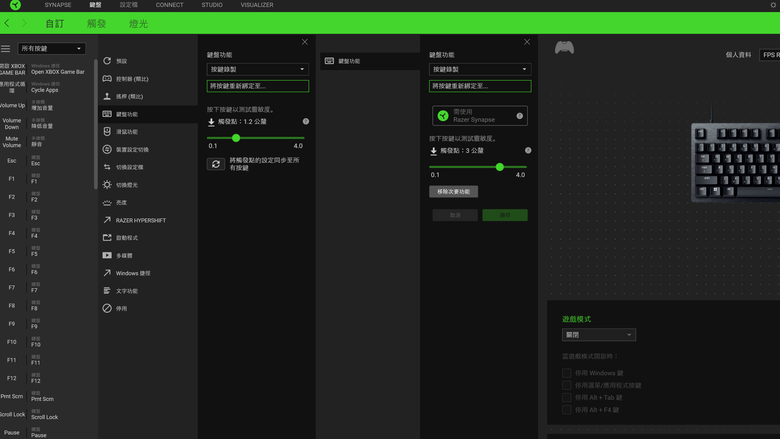The height and width of the screenshot is (439, 780).
Task: Click info icon in Razer Synapse required box
Action: pos(519,116)
